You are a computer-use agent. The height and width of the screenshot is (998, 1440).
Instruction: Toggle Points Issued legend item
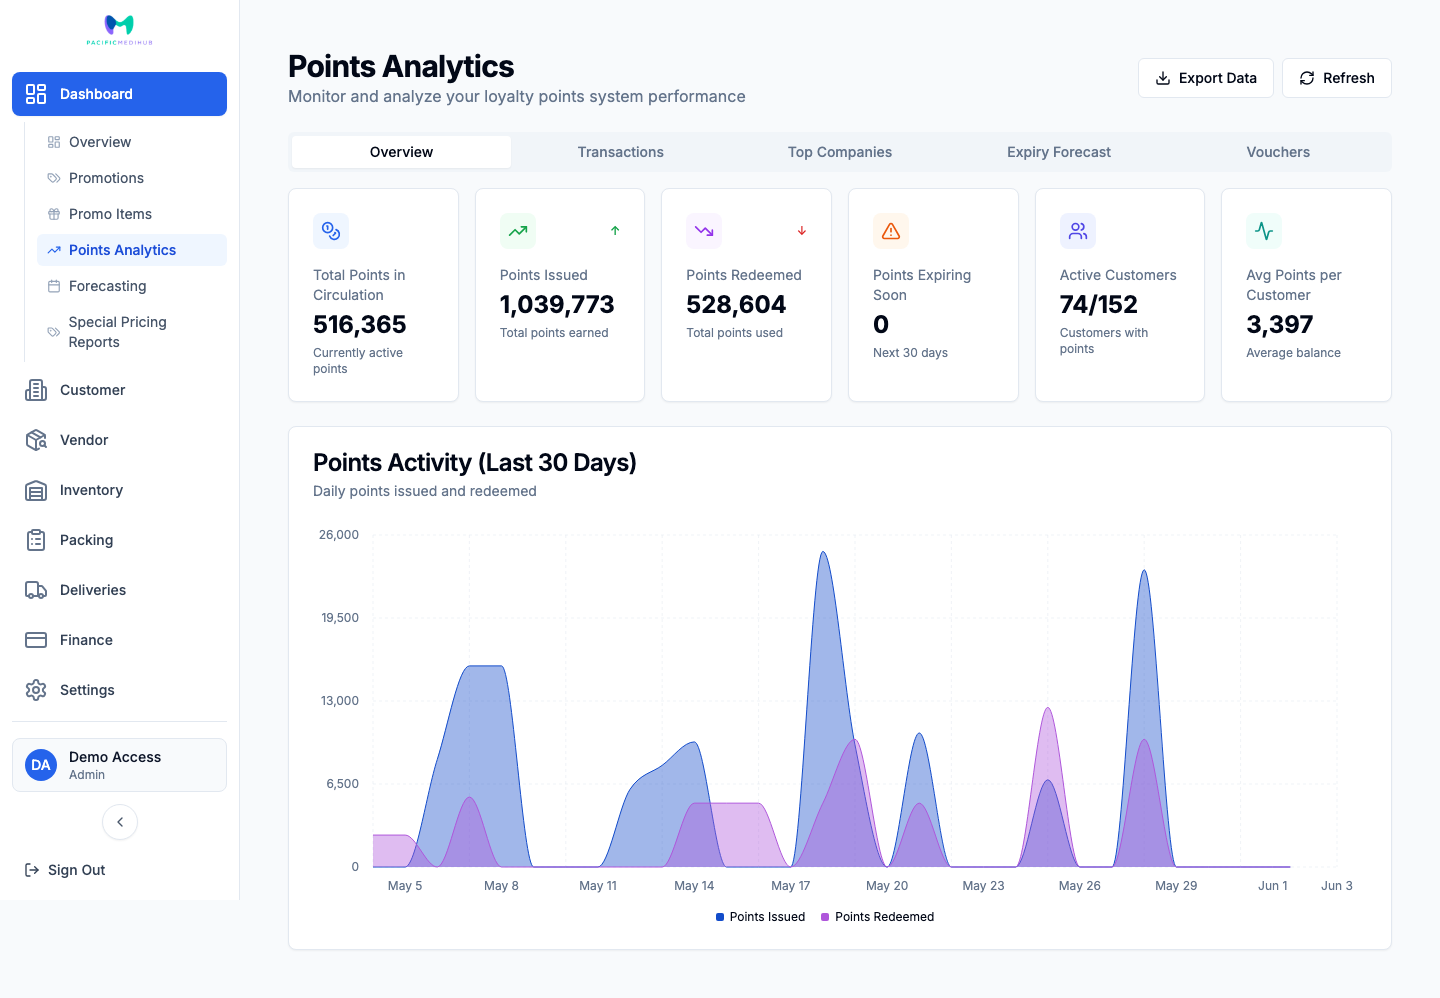pyautogui.click(x=761, y=917)
